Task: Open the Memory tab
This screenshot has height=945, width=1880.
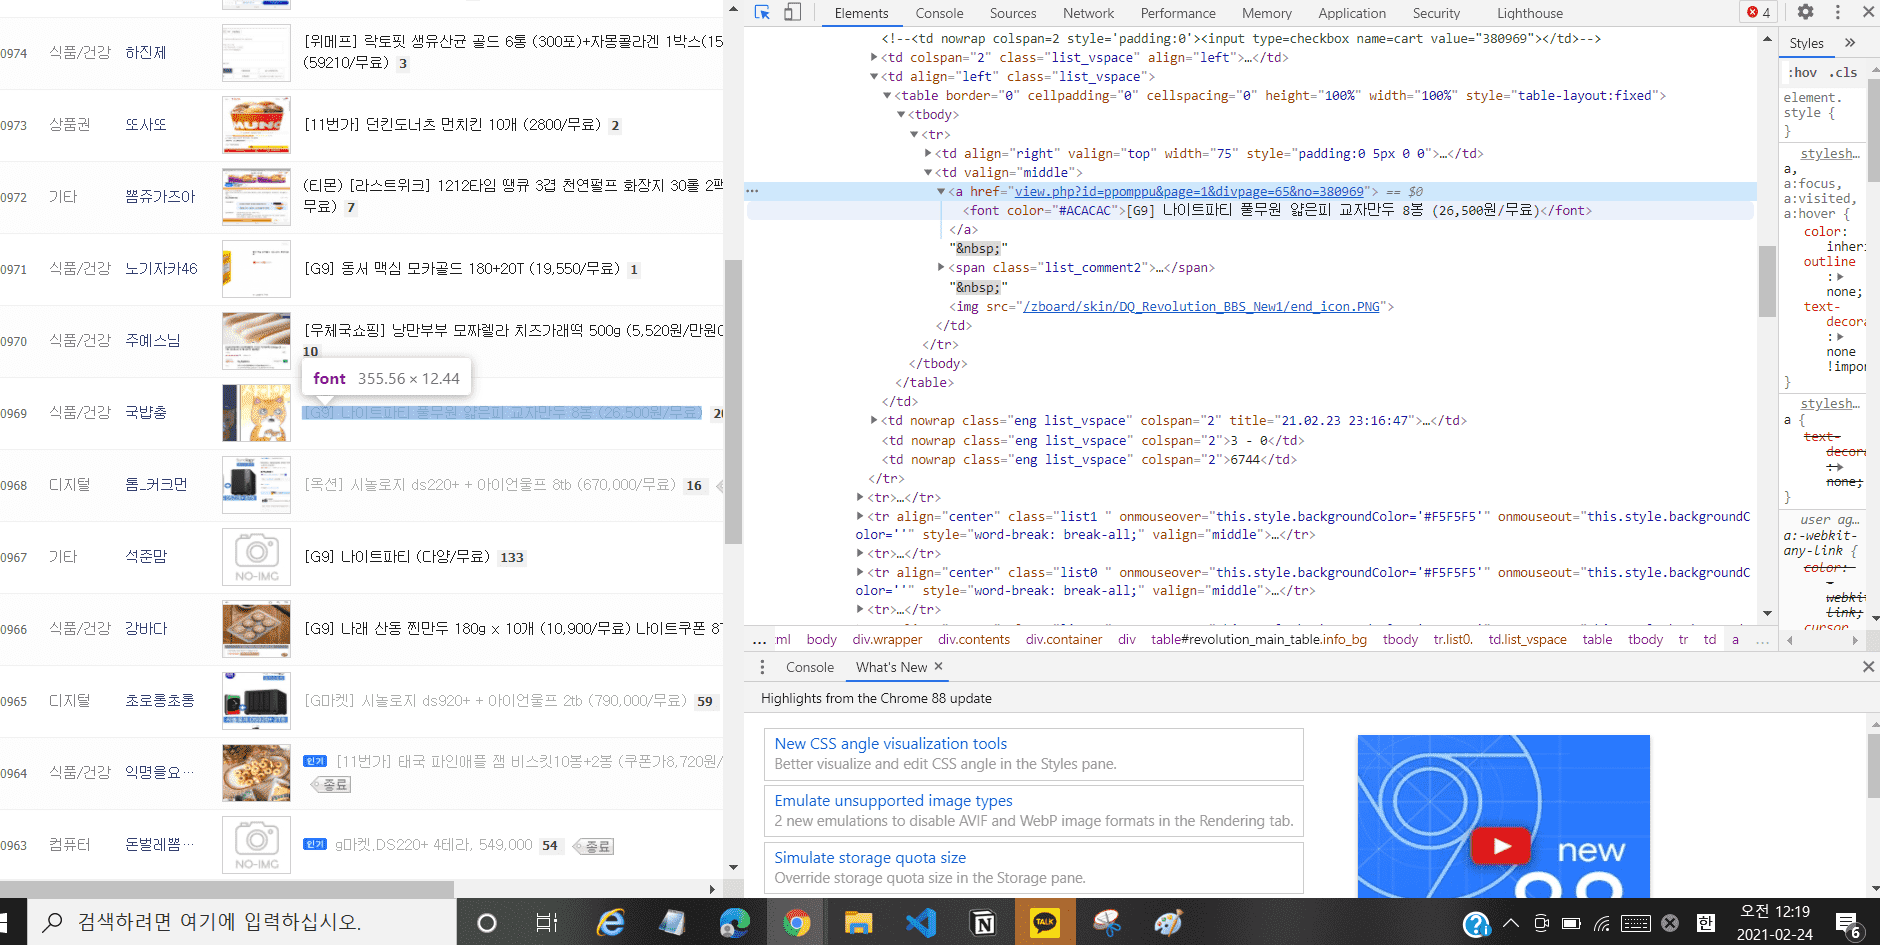Action: (x=1267, y=13)
